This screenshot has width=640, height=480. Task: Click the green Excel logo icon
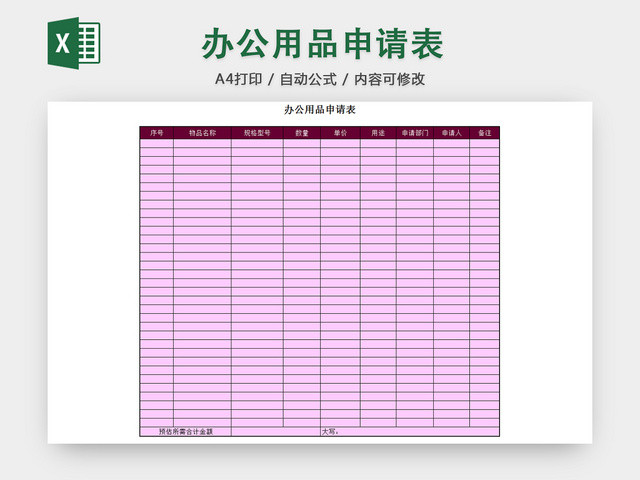click(x=74, y=43)
